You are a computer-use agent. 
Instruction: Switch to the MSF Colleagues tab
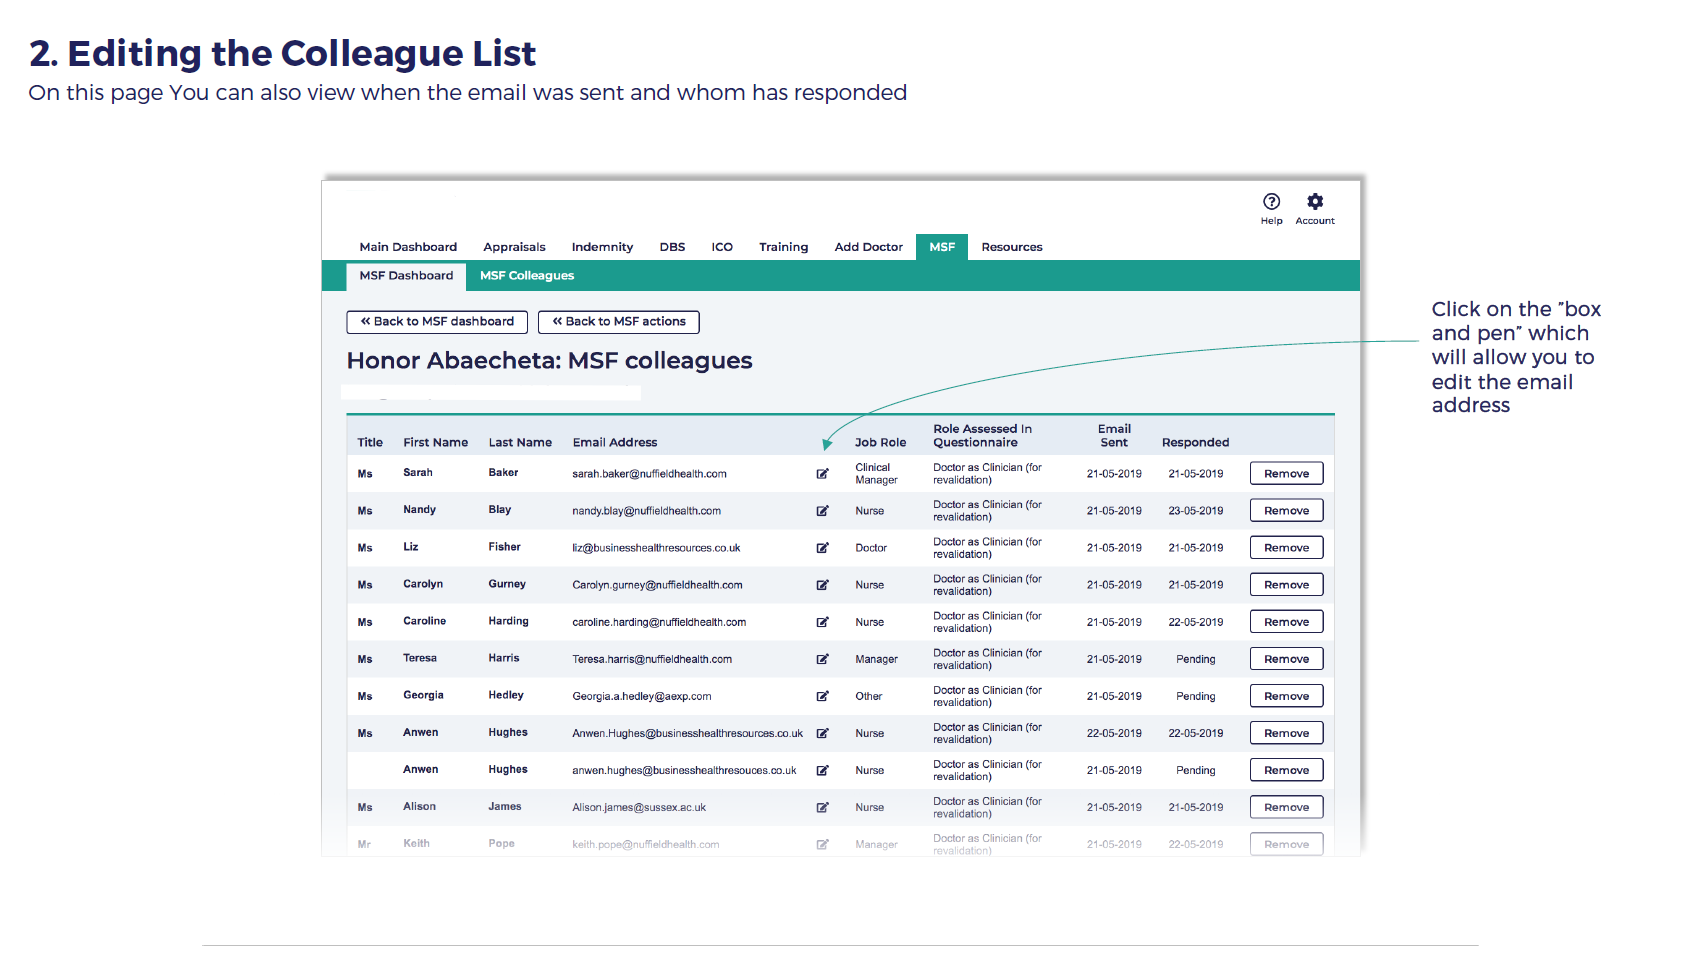coord(526,276)
